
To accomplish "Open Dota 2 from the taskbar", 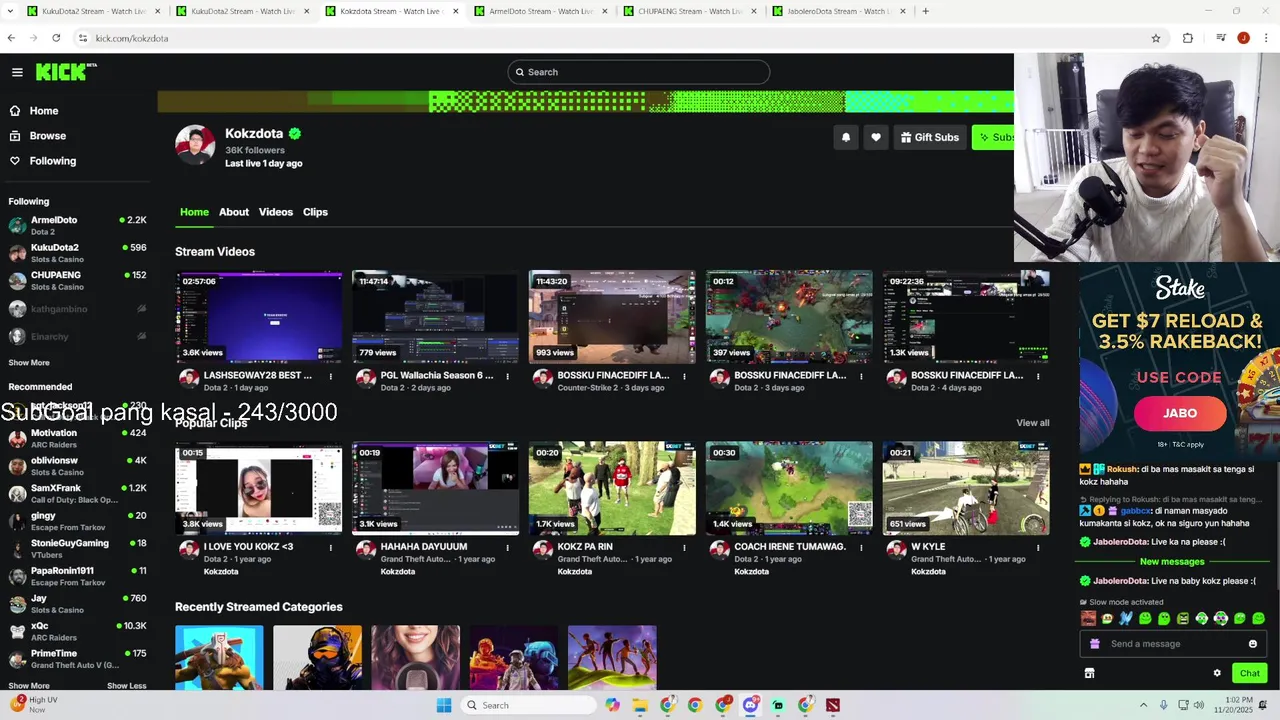I will click(833, 705).
